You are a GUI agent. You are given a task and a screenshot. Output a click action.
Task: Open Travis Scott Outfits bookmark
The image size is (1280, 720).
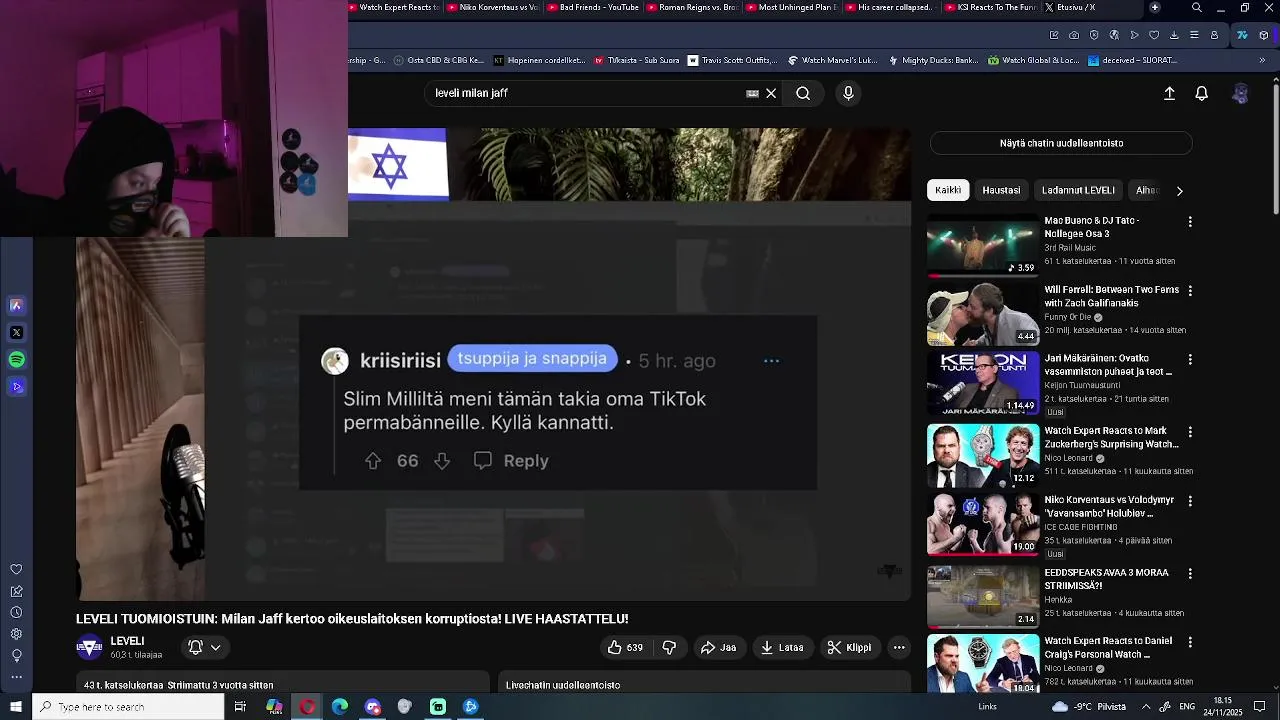tap(731, 60)
